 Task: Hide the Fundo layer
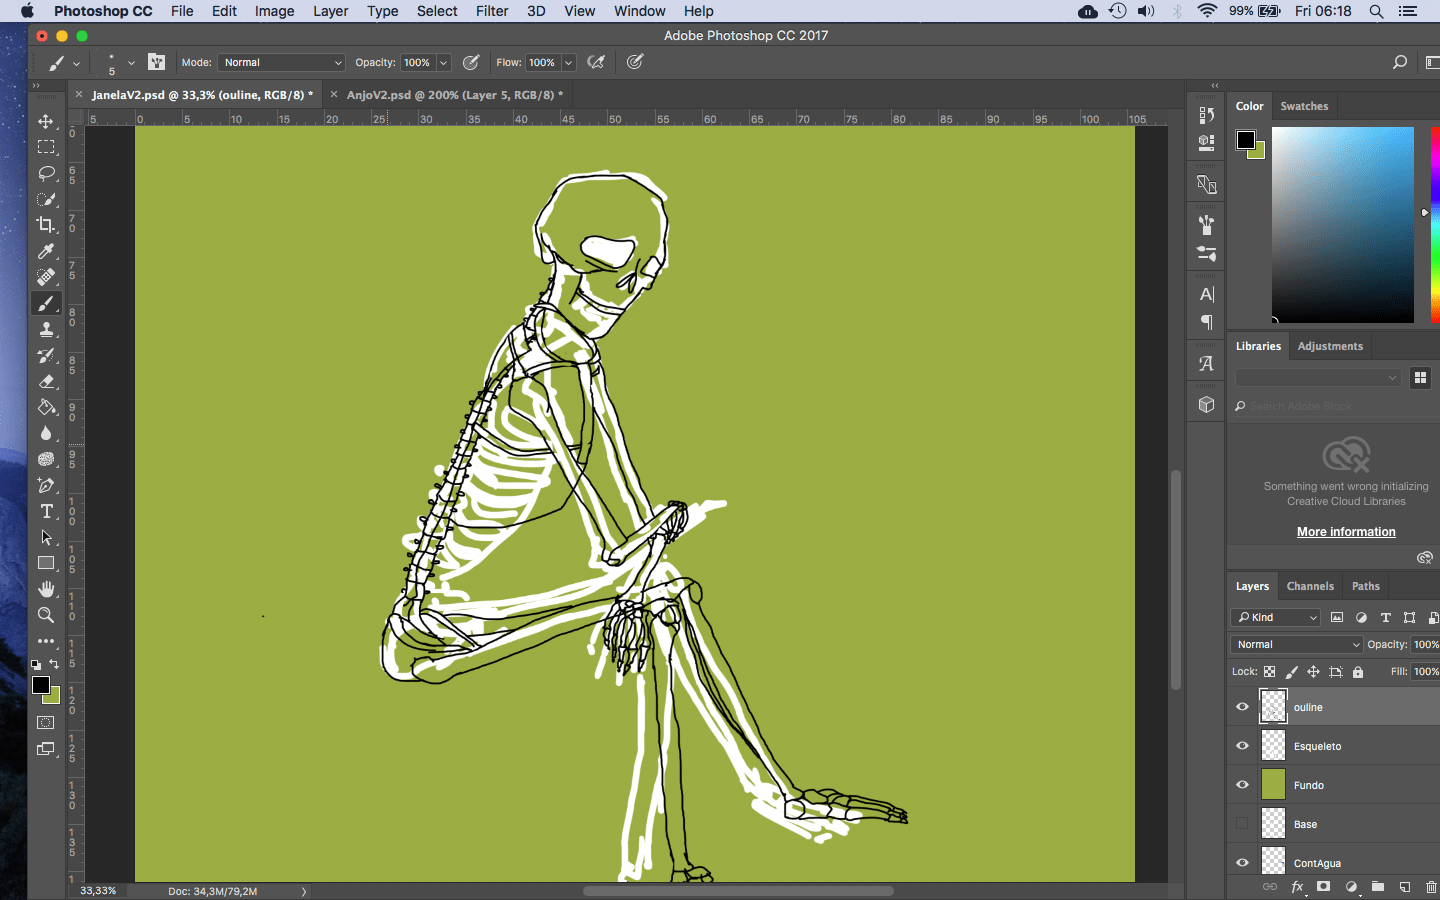tap(1242, 785)
